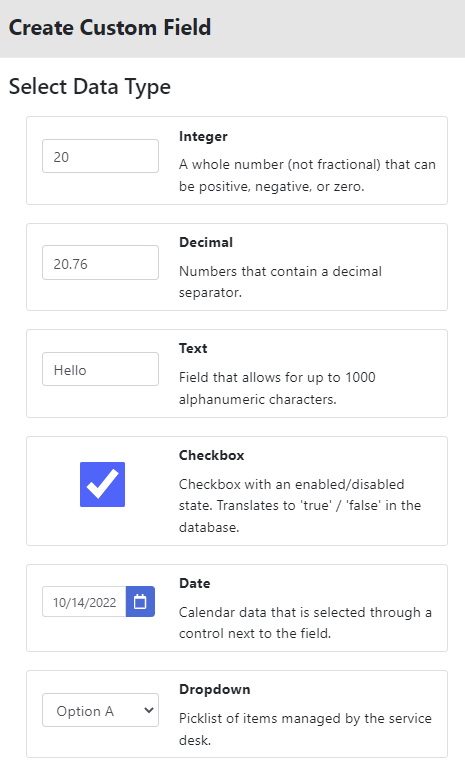Screen dimensions: 465x772
Task: Select the Date data type heading
Action: pyautogui.click(x=195, y=583)
